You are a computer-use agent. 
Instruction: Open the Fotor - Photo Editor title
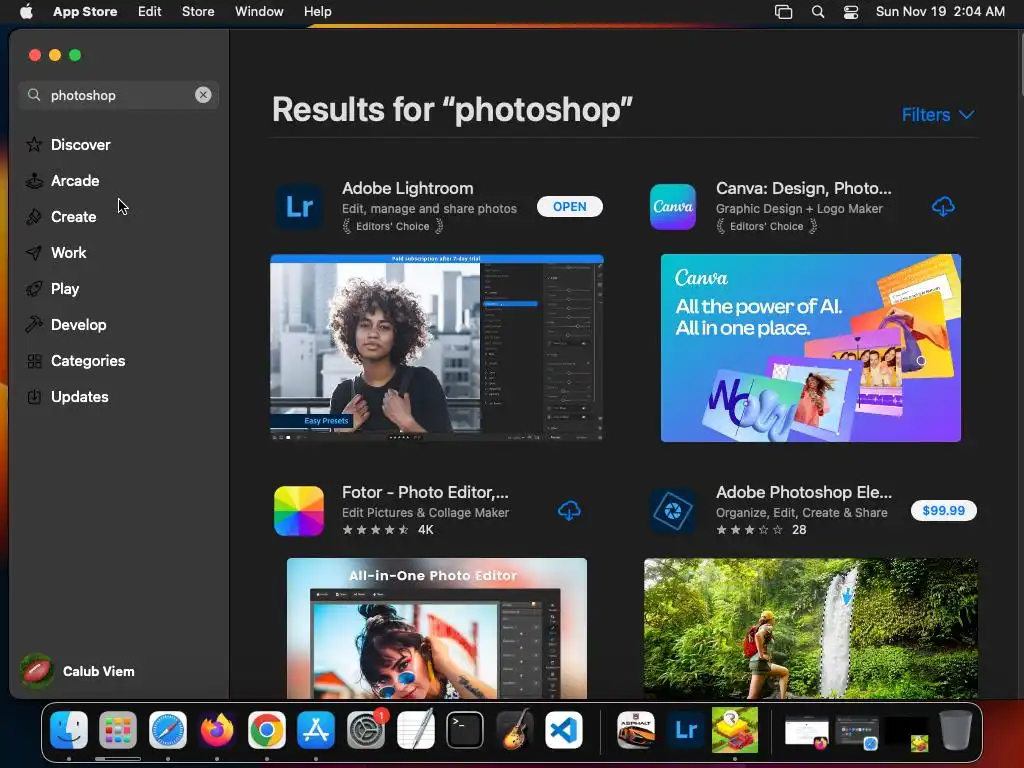pyautogui.click(x=425, y=492)
